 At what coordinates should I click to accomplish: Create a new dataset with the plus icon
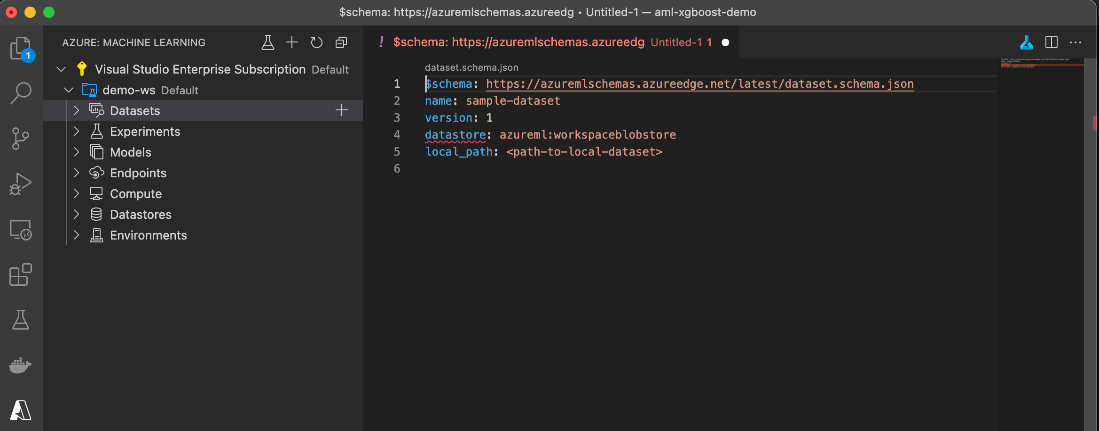[341, 111]
